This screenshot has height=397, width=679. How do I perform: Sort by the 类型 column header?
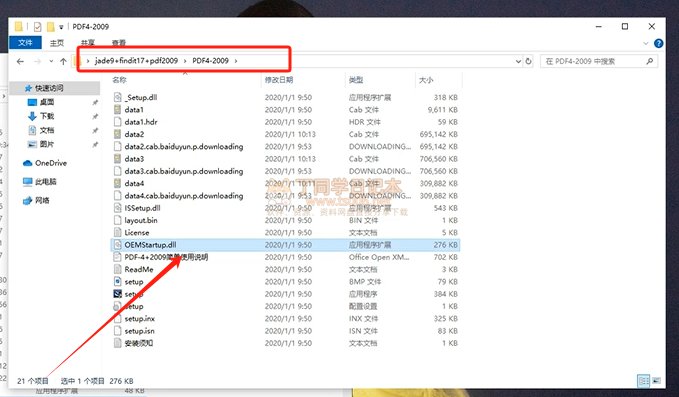pos(356,80)
